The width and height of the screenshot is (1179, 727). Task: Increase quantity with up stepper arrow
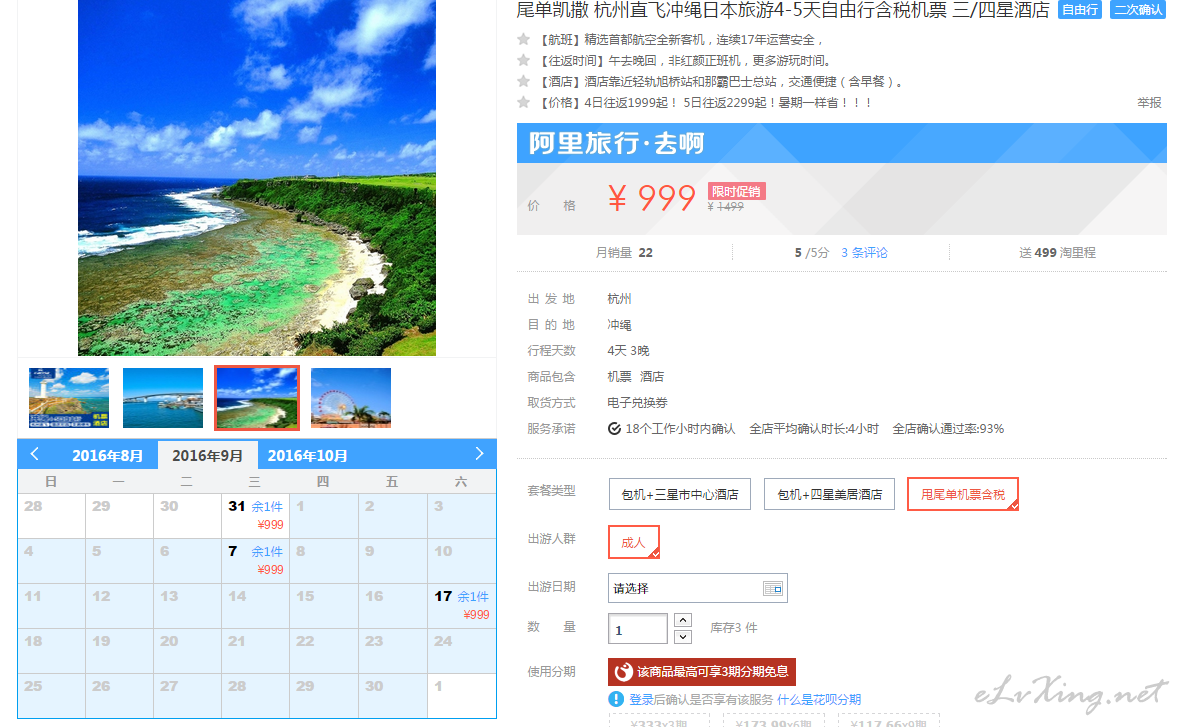tap(683, 620)
